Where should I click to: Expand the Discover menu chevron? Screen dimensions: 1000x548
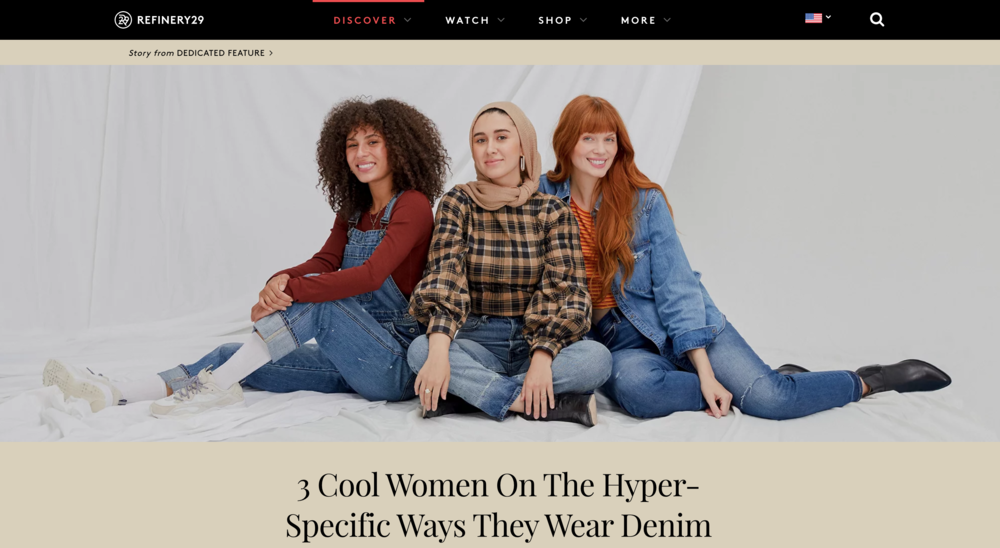[408, 20]
